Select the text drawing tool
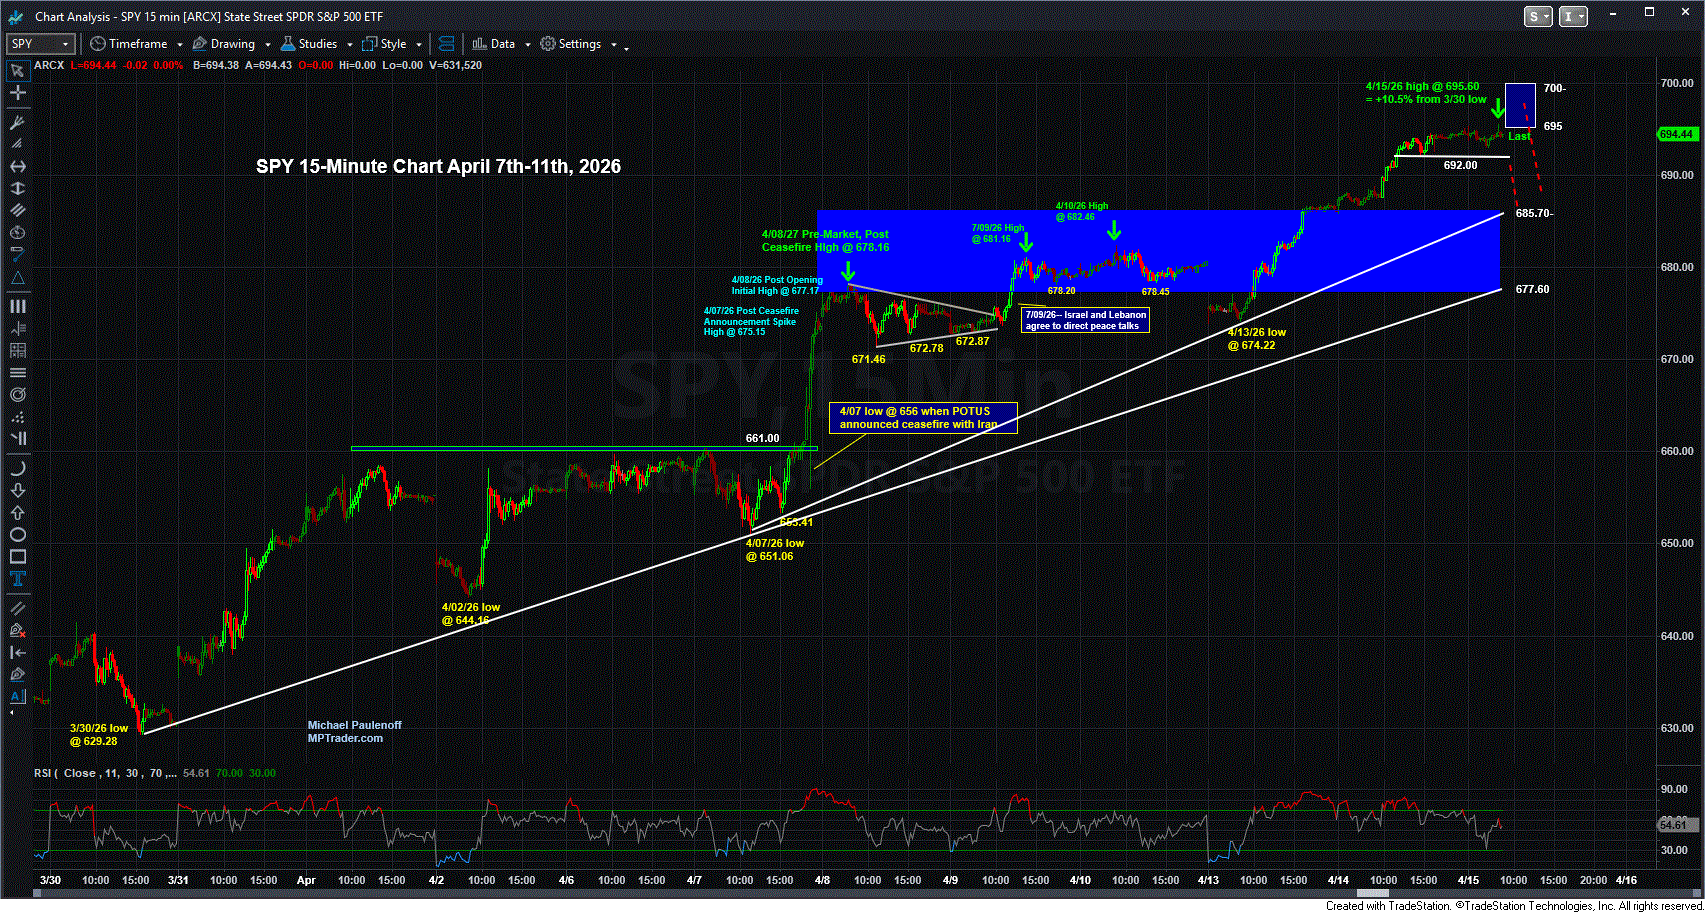The image size is (1705, 912). click(x=17, y=579)
